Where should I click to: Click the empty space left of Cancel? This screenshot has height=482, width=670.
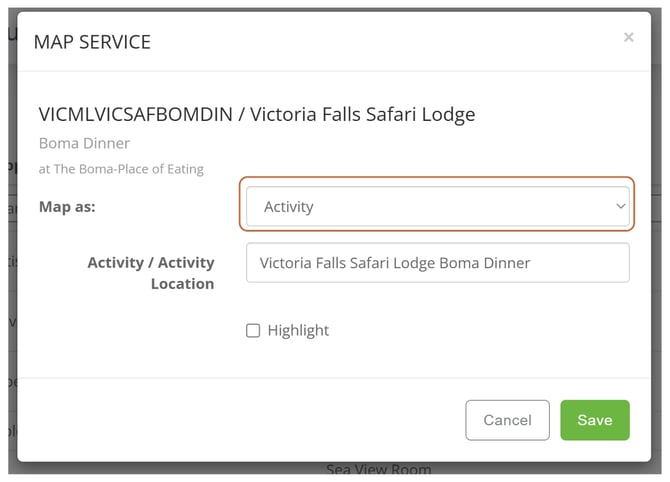tap(250, 420)
